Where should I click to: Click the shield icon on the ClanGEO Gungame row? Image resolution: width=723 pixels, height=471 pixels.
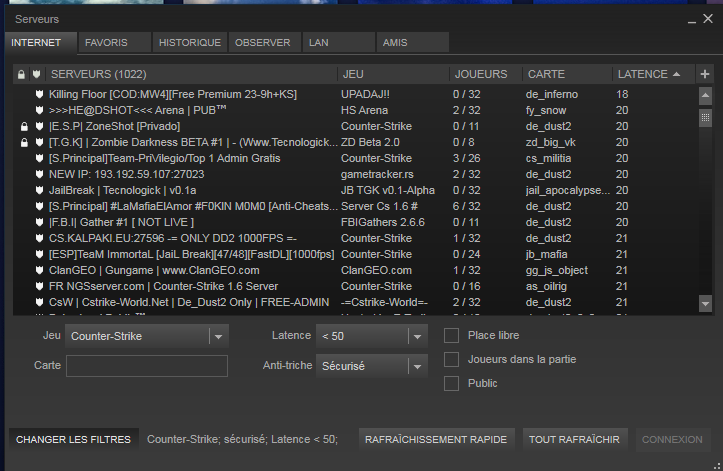pos(40,270)
